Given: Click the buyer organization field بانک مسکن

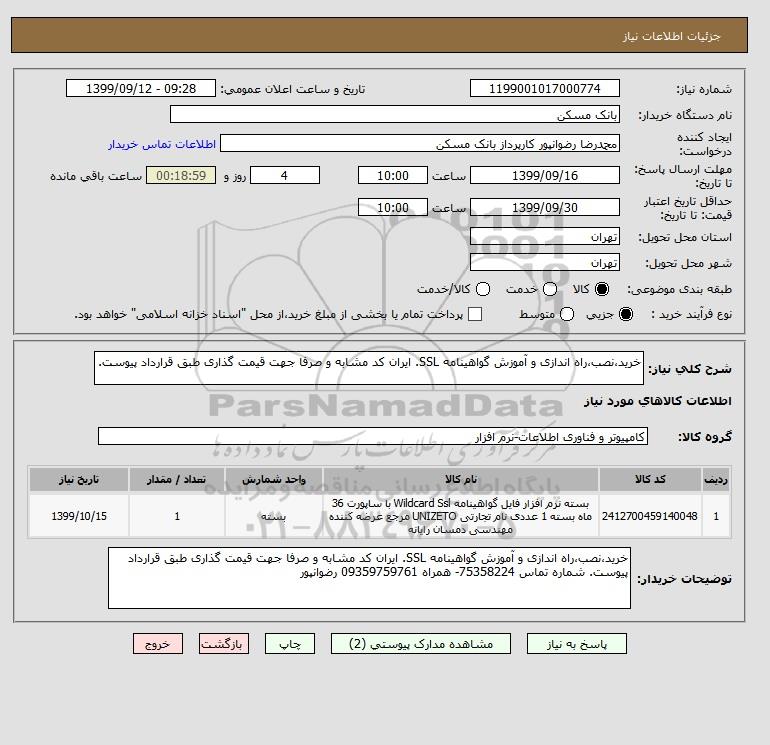Looking at the screenshot, I should (x=395, y=114).
